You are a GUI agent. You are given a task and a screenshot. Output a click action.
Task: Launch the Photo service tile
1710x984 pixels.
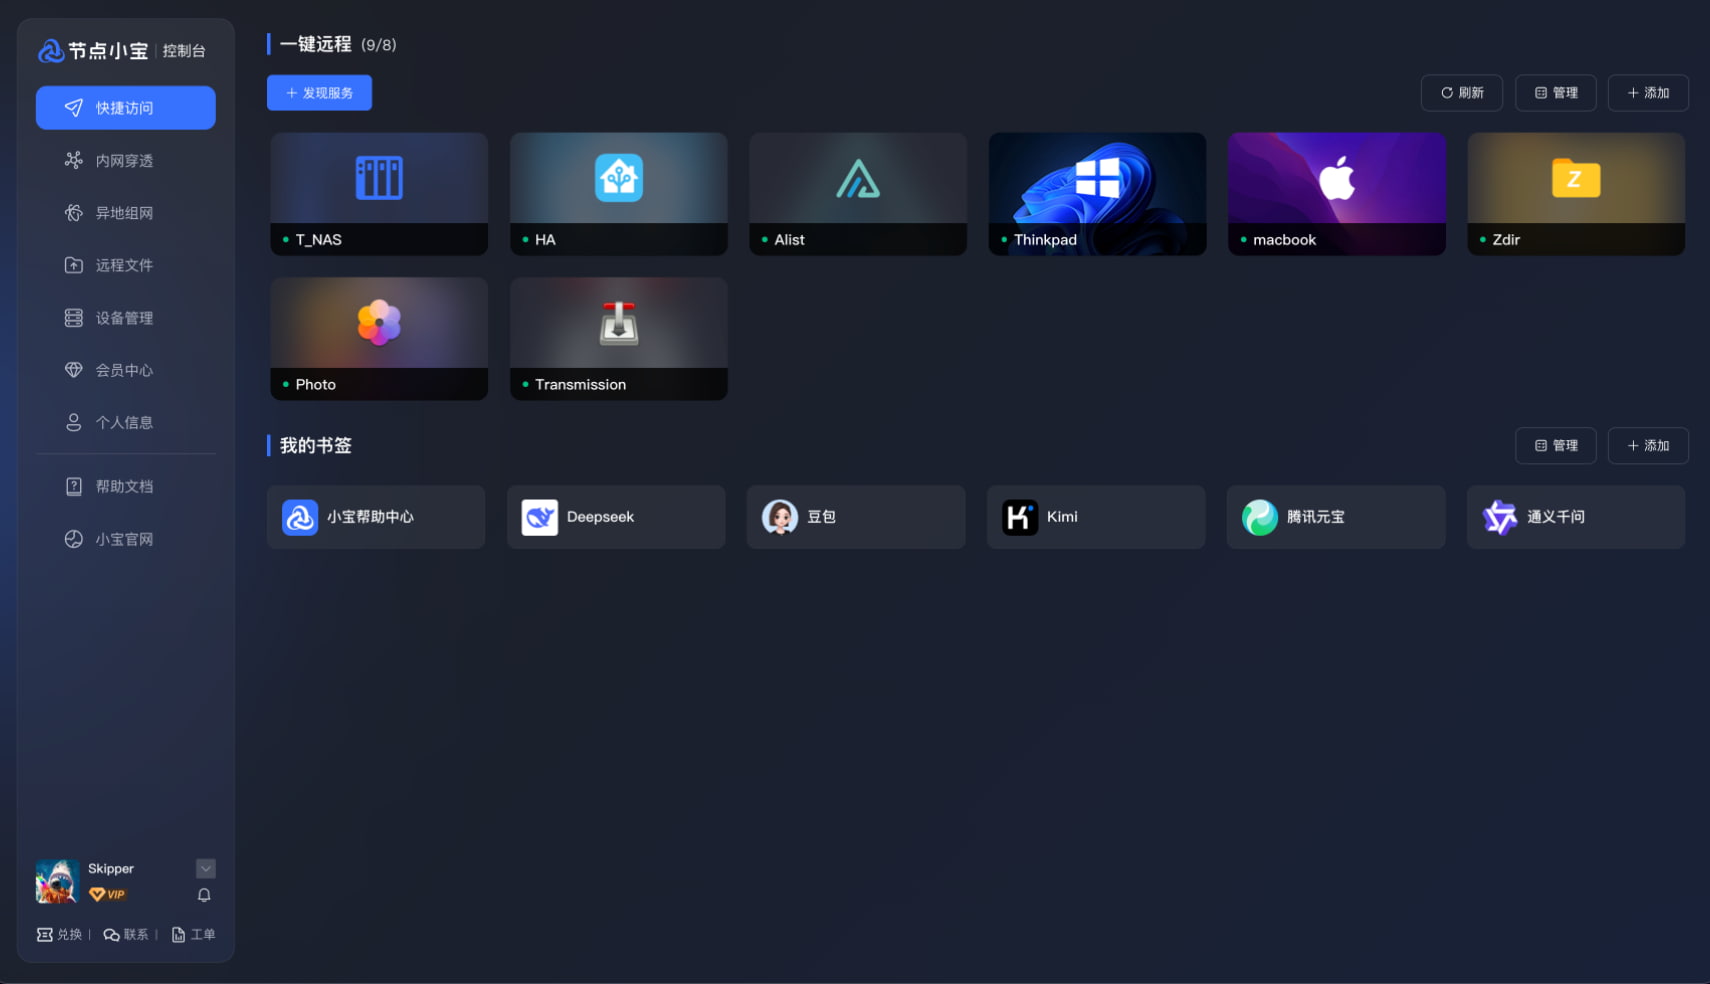click(379, 339)
